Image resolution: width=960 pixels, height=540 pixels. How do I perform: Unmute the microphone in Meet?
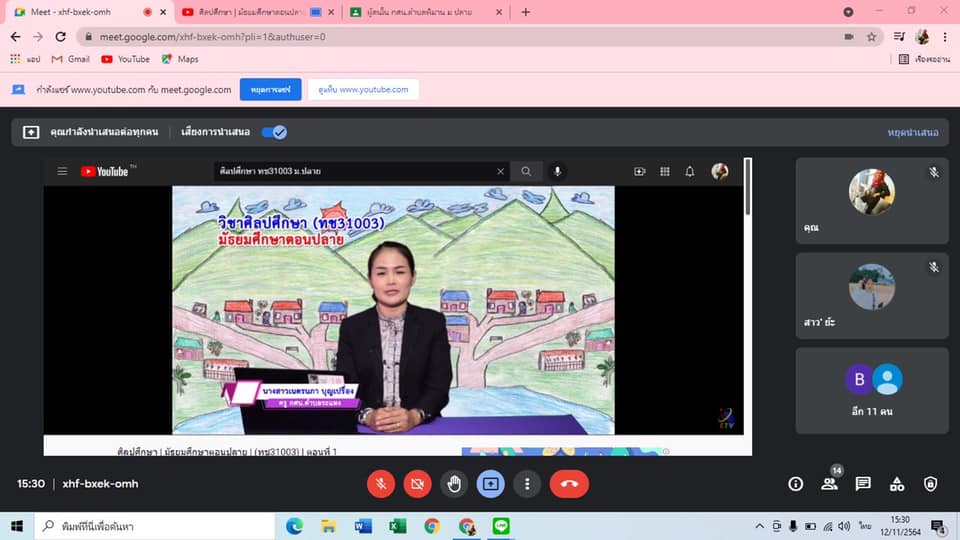coord(380,484)
